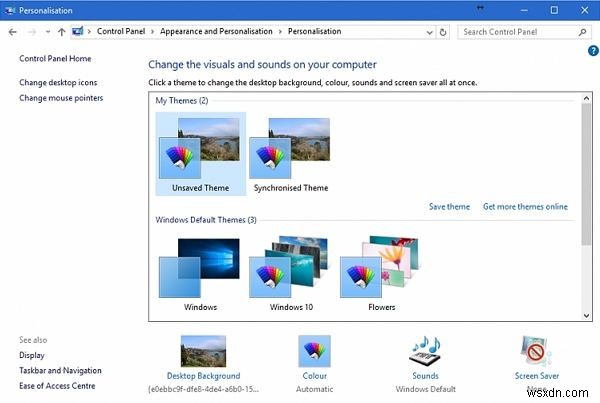Screen dimensions: 600x403
Task: Minimize the Personalisation window
Action: point(524,10)
